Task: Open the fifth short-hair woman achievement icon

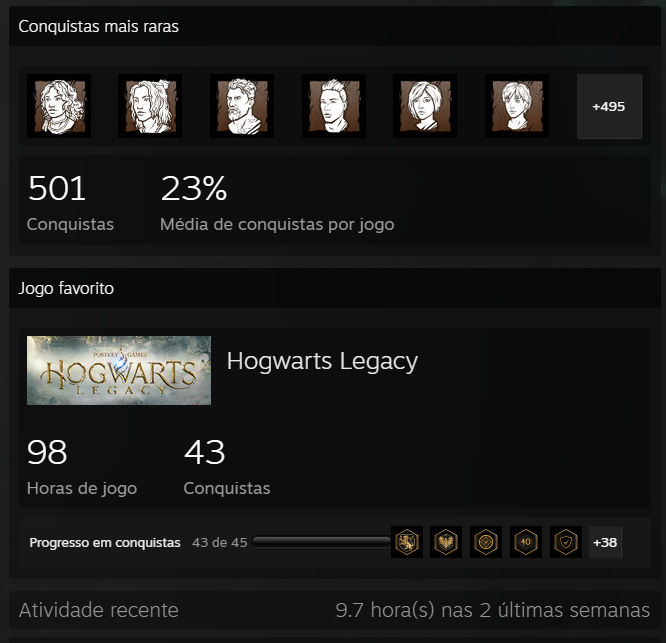Action: point(425,106)
